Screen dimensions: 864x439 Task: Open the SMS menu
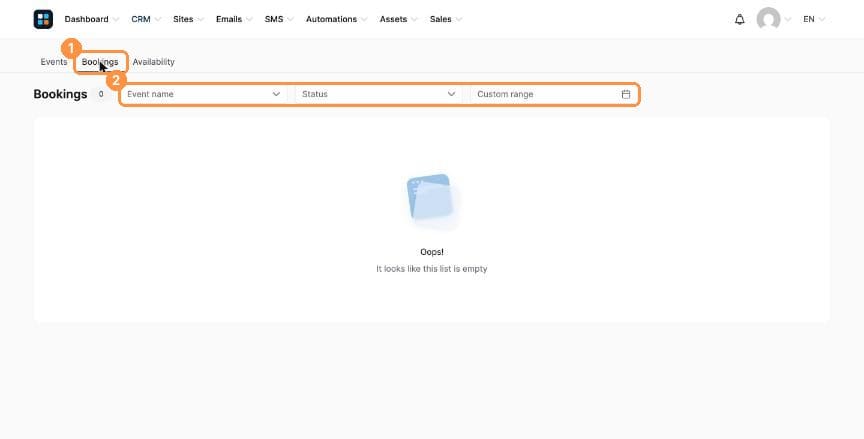[279, 19]
